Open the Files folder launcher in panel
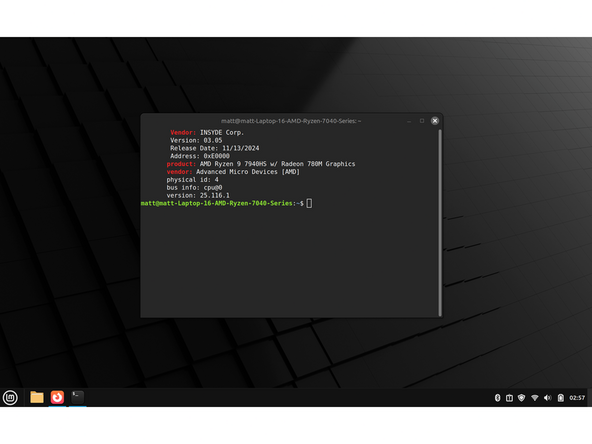 (37, 397)
